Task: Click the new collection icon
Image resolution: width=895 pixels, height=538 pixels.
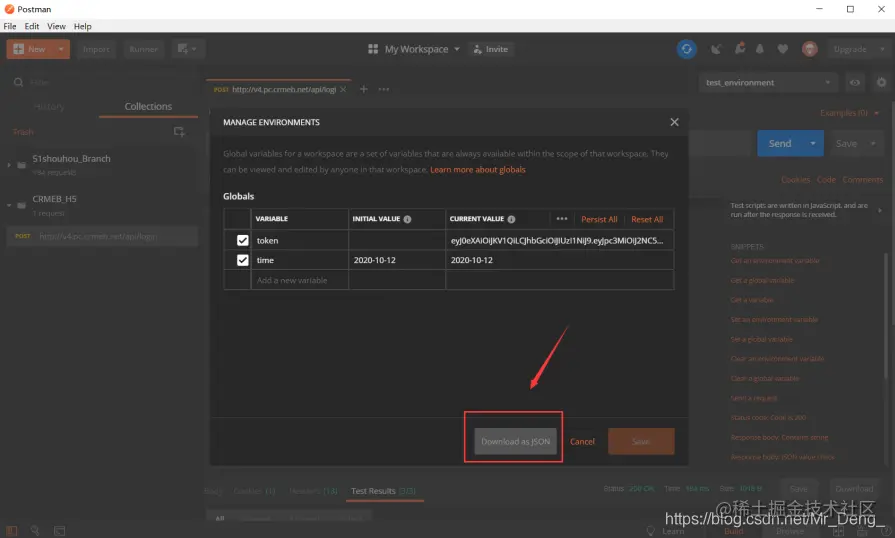Action: pyautogui.click(x=179, y=132)
